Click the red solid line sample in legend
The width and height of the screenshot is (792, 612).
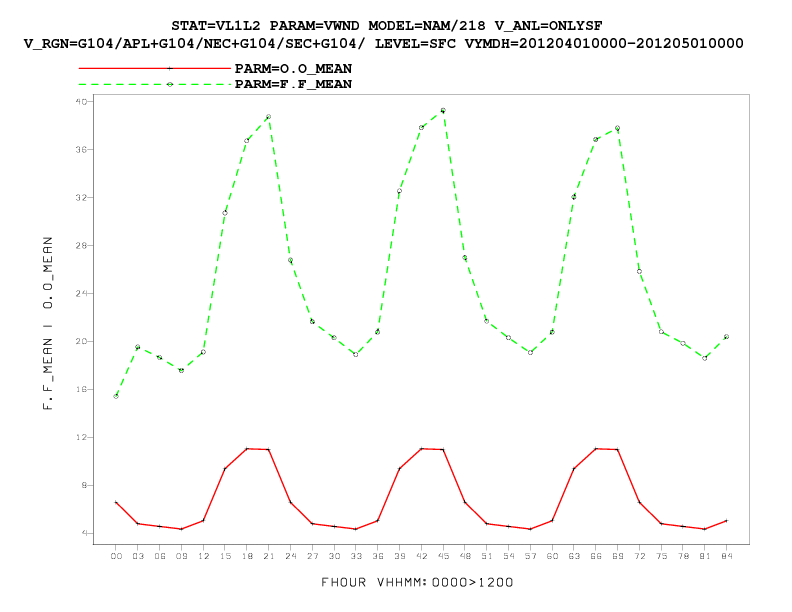pos(155,68)
